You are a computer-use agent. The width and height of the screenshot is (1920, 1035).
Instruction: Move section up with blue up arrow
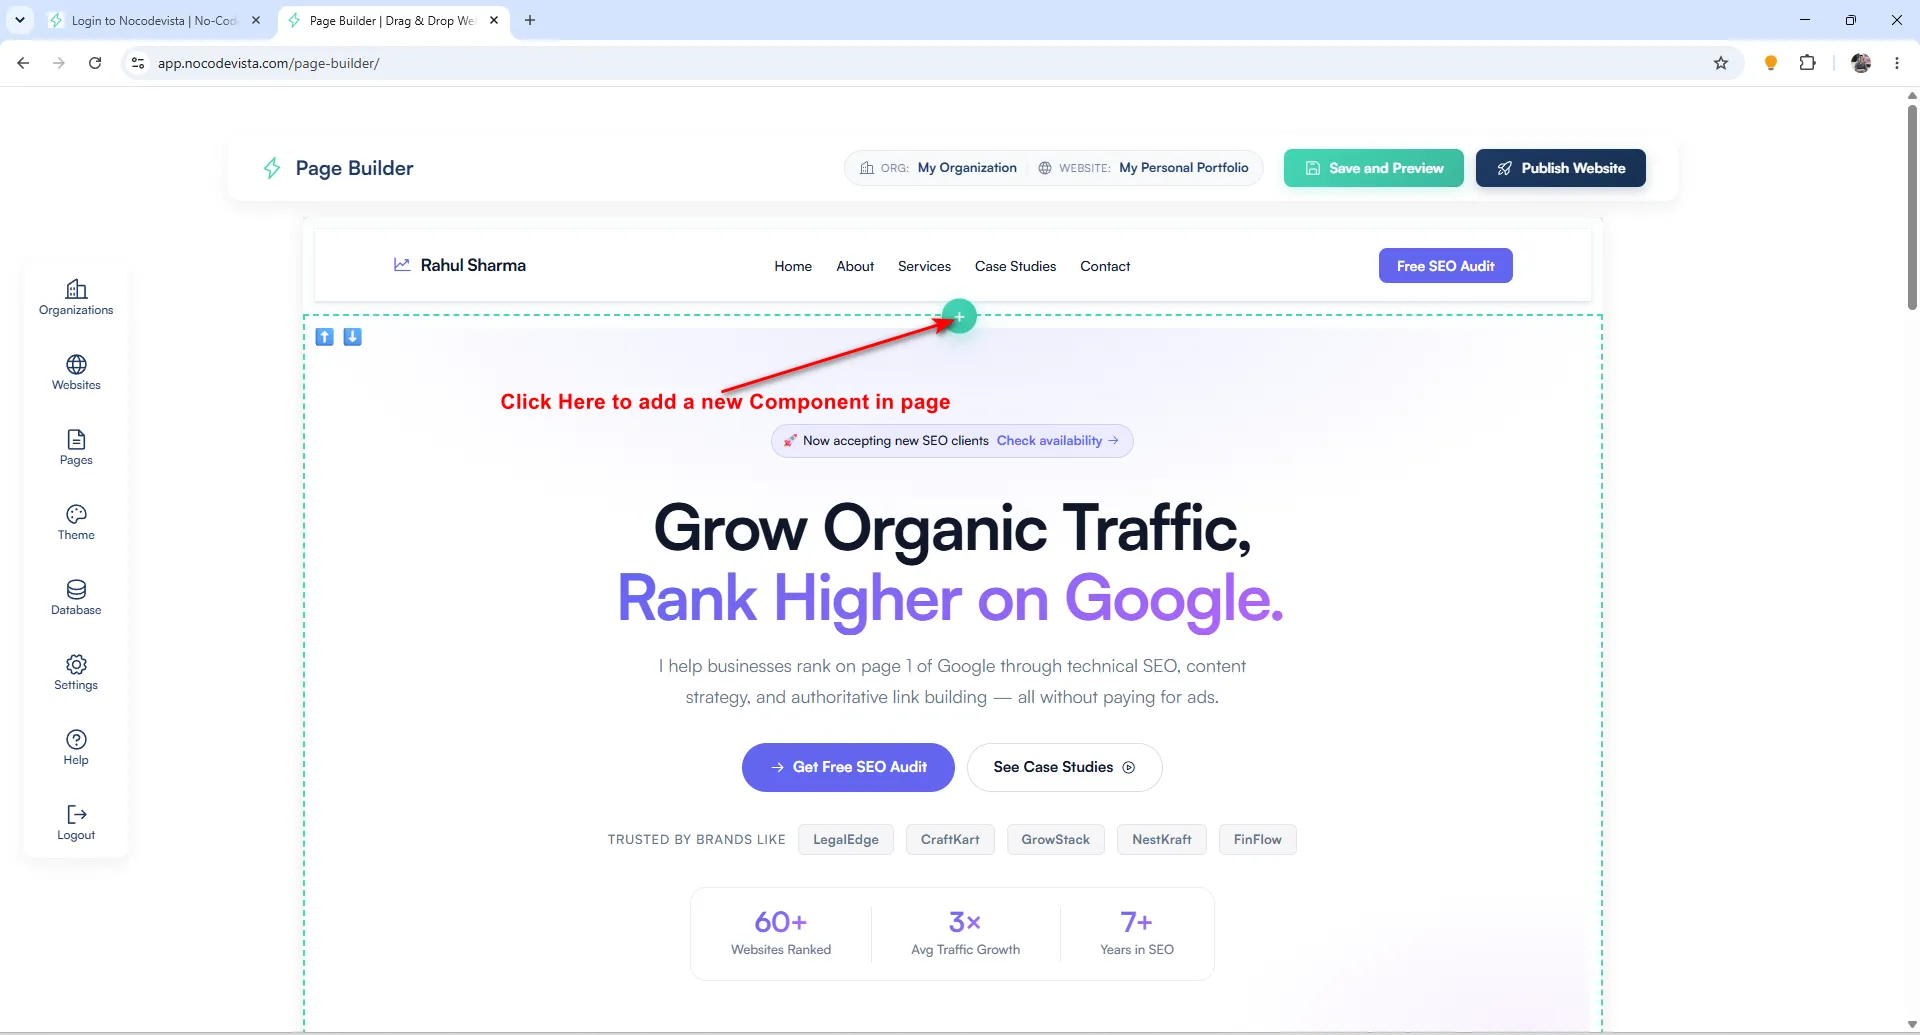(x=324, y=337)
